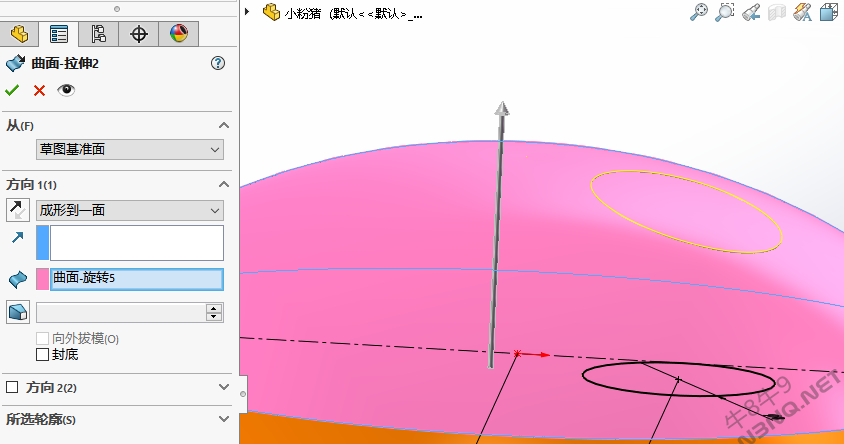
Task: Open the end condition 成形到一面 dropdown
Action: click(129, 210)
